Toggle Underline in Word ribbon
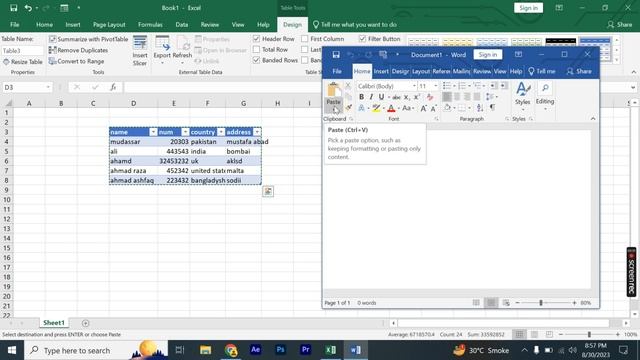The height and width of the screenshot is (360, 640). click(x=381, y=97)
